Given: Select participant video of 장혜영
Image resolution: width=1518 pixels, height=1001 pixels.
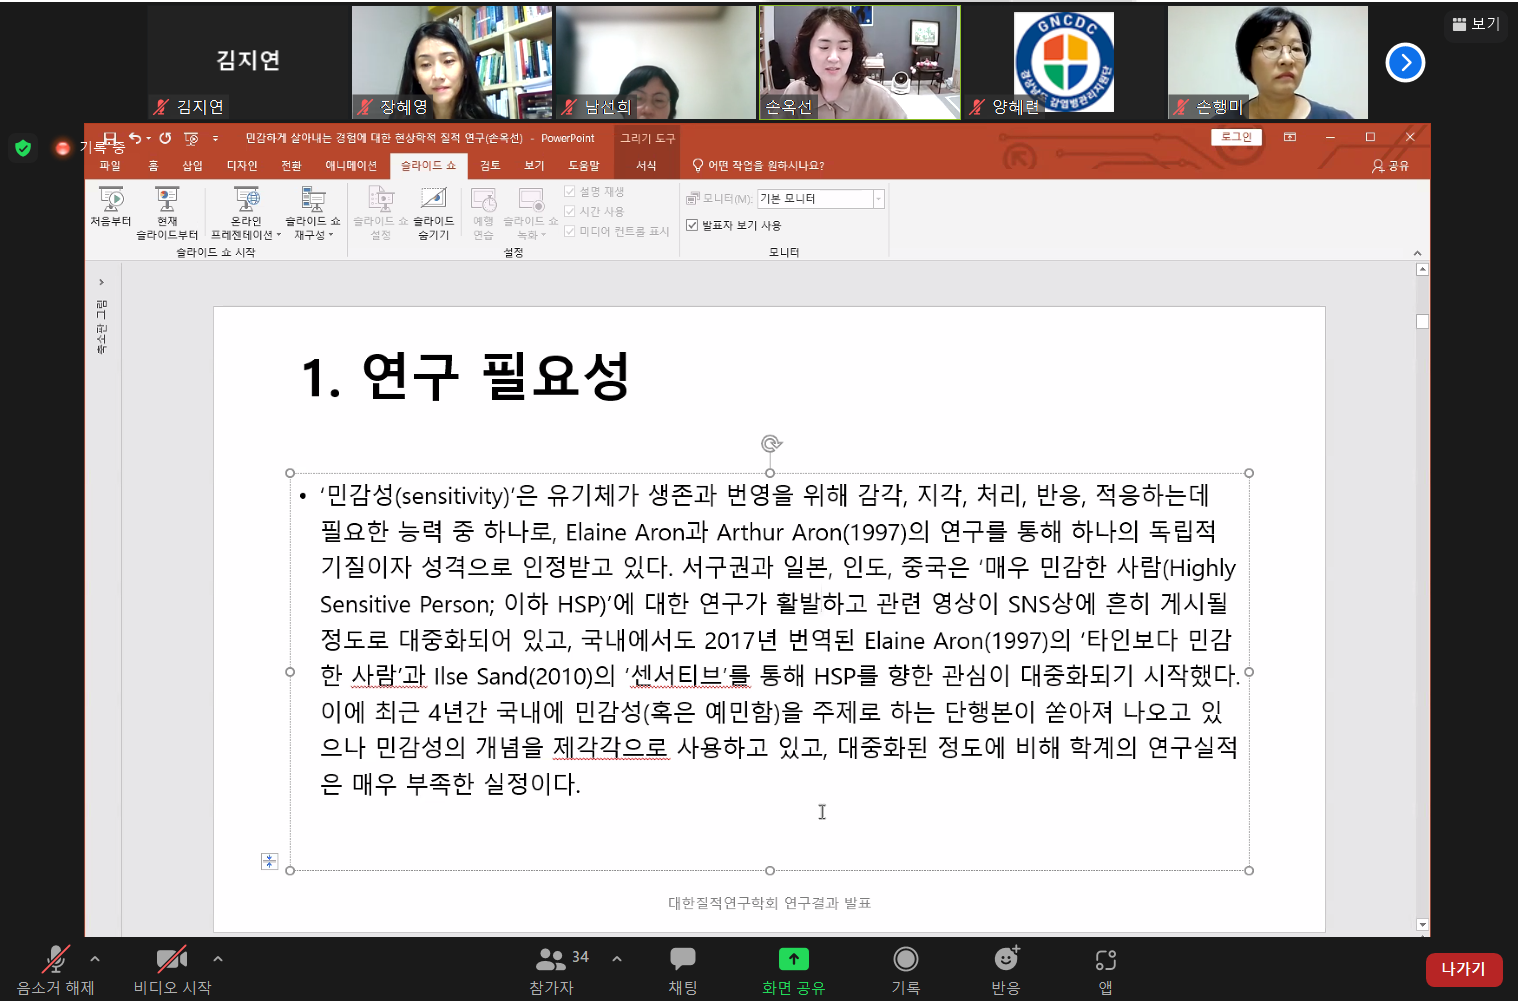Looking at the screenshot, I should point(452,62).
